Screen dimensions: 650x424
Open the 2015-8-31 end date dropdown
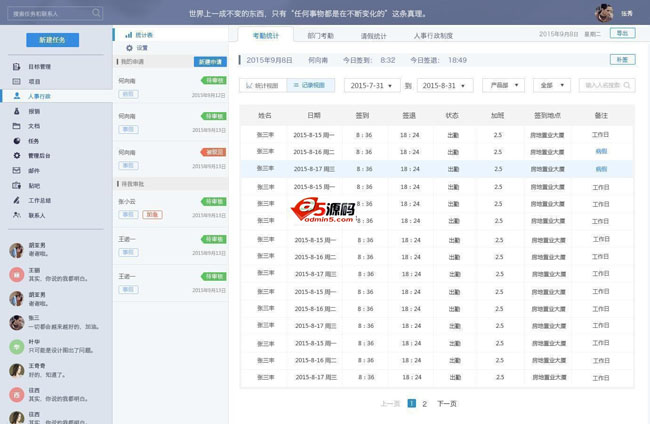(445, 85)
